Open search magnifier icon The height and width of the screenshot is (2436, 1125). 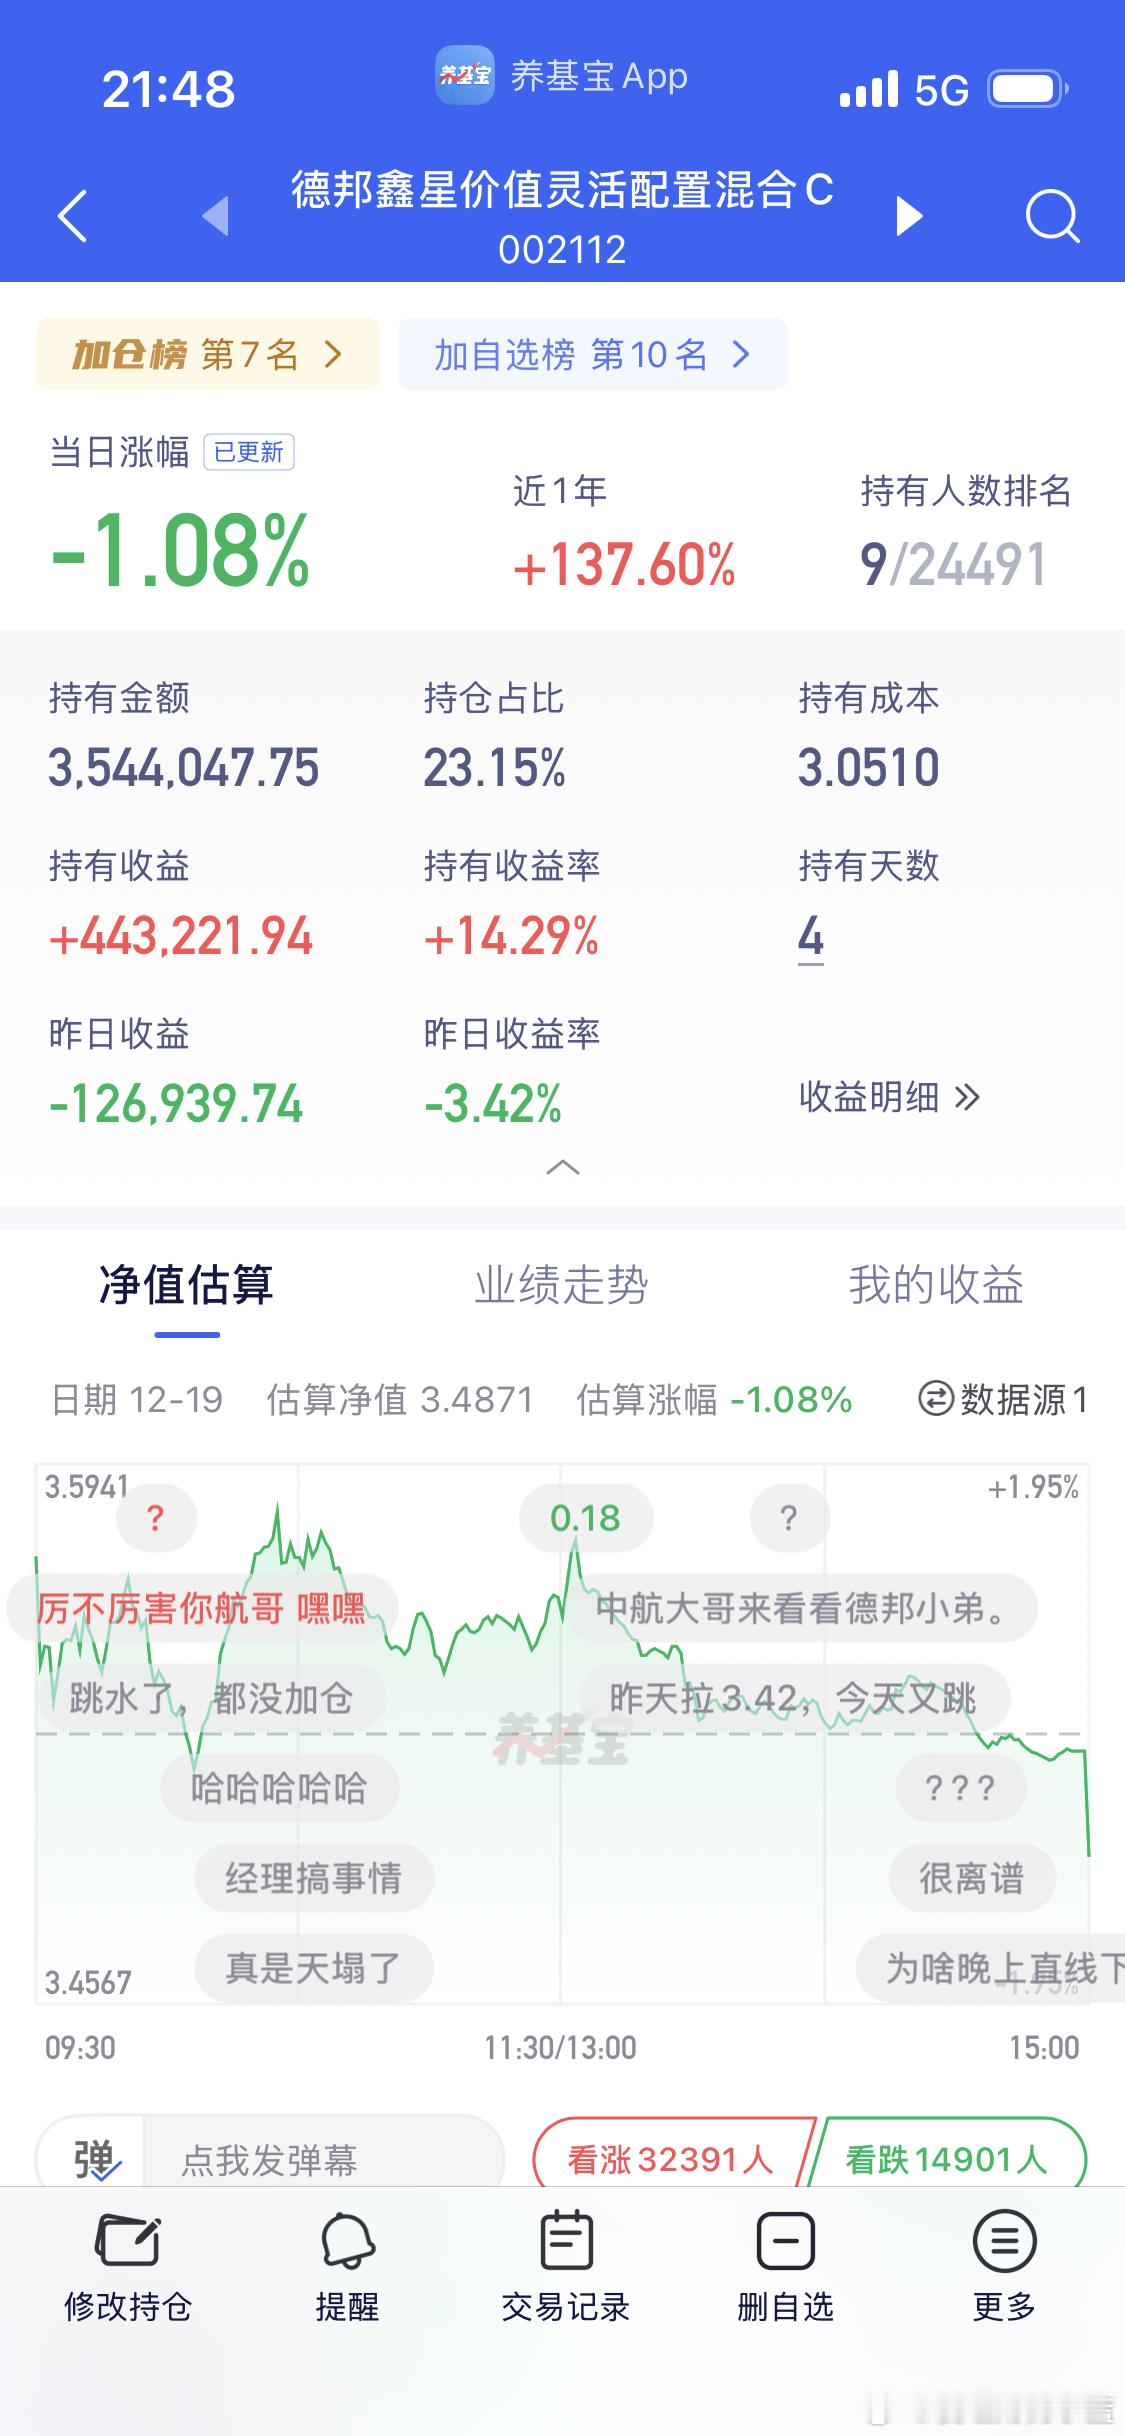point(1053,215)
